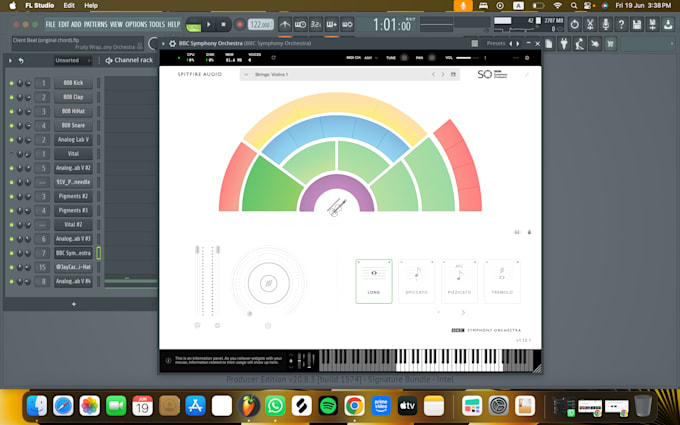Click the cut scissors toolbar icon
This screenshot has width=680, height=425.
[x=590, y=25]
